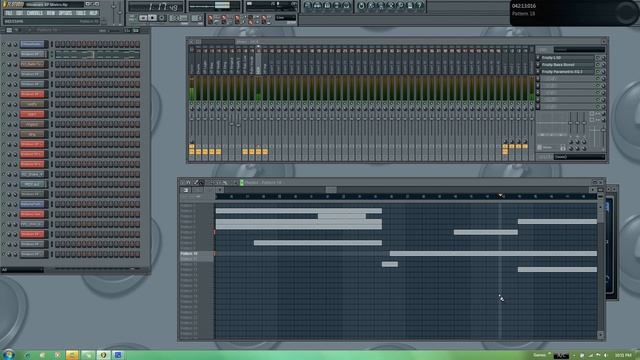Click the main pitch slider in top panel
The height and width of the screenshot is (360, 640).
120,12
